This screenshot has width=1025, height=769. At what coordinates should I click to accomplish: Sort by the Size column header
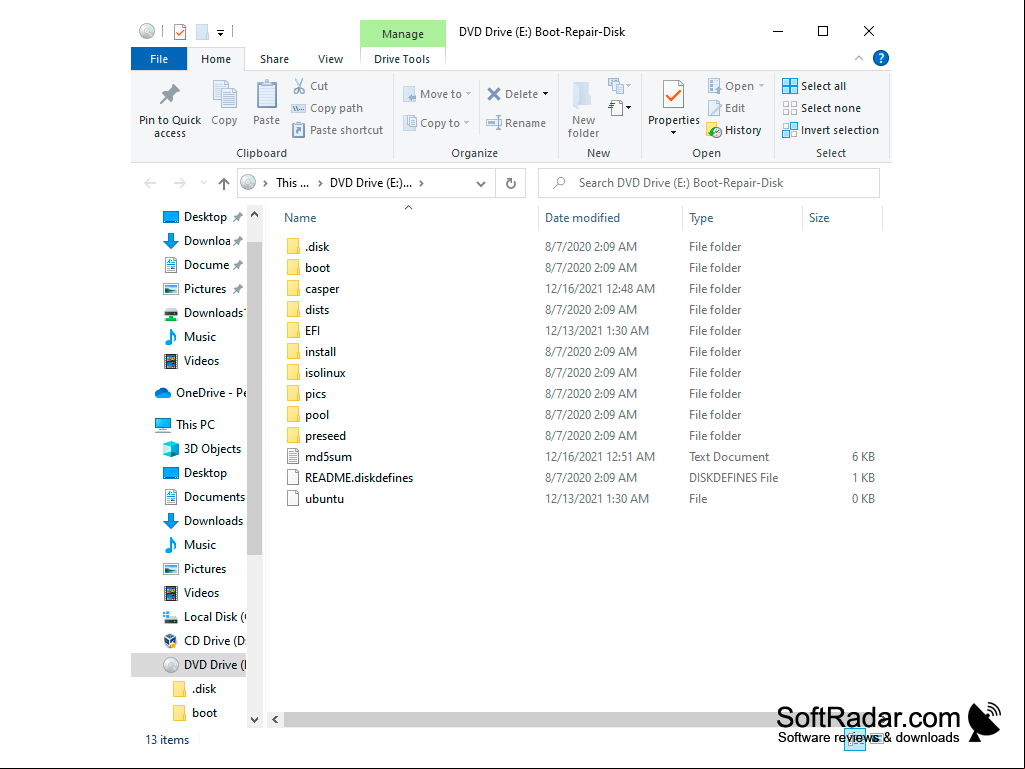point(842,218)
